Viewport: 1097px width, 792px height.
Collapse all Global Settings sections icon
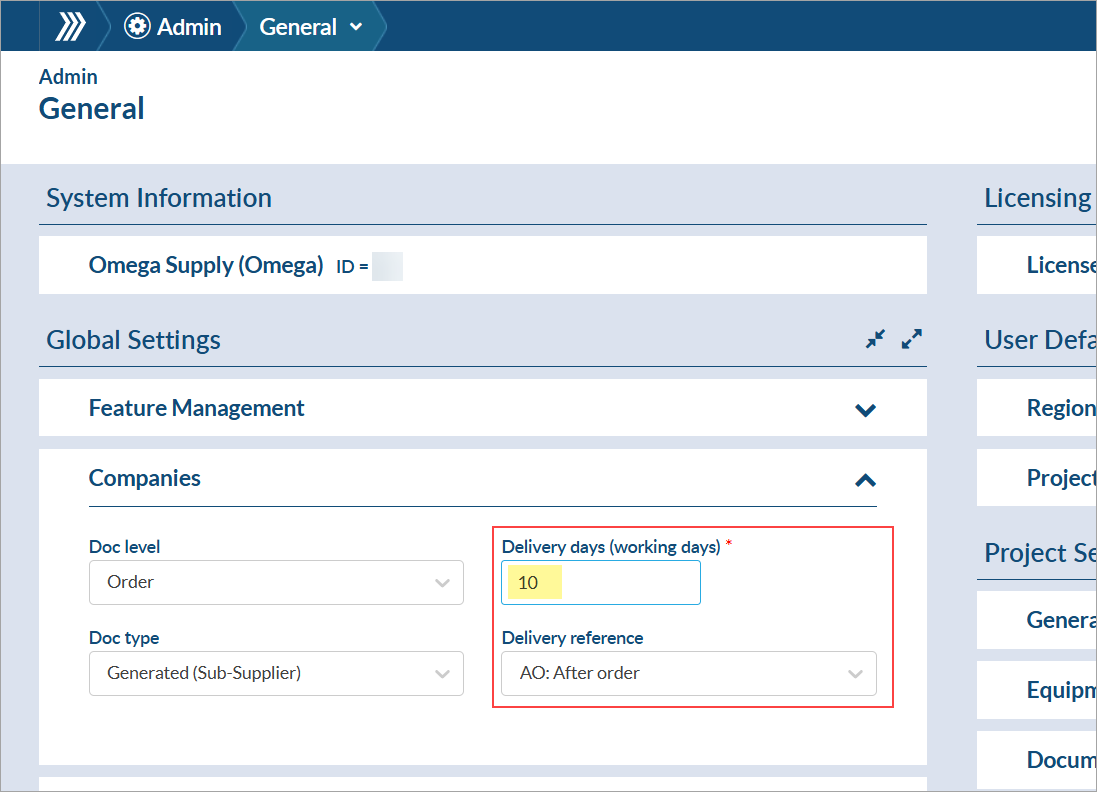pyautogui.click(x=876, y=340)
